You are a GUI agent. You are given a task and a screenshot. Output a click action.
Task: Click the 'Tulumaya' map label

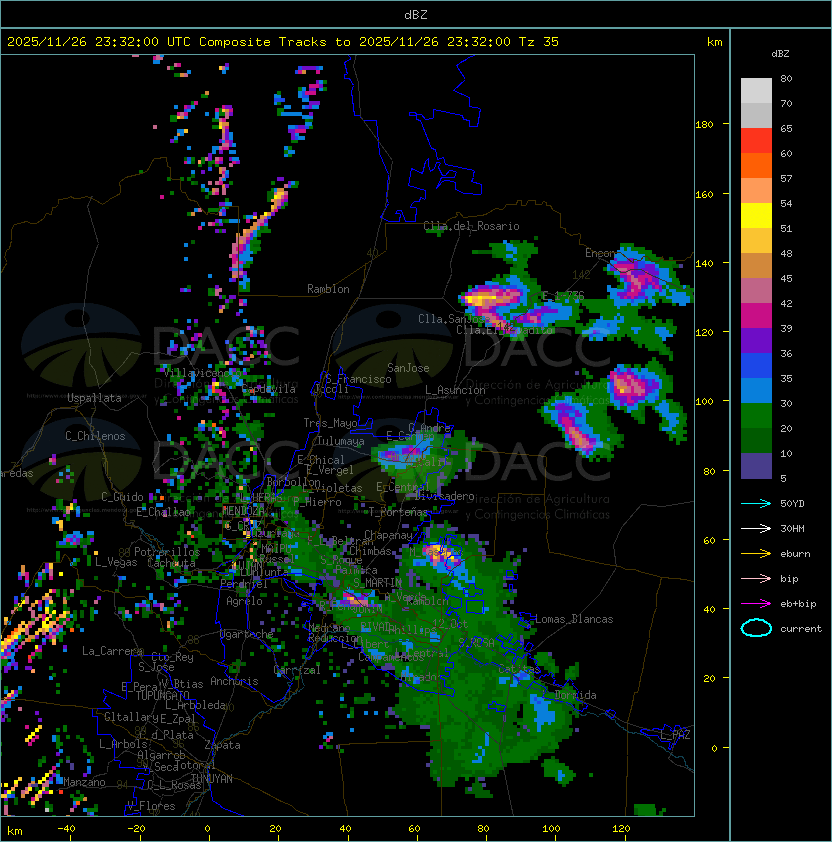341,441
